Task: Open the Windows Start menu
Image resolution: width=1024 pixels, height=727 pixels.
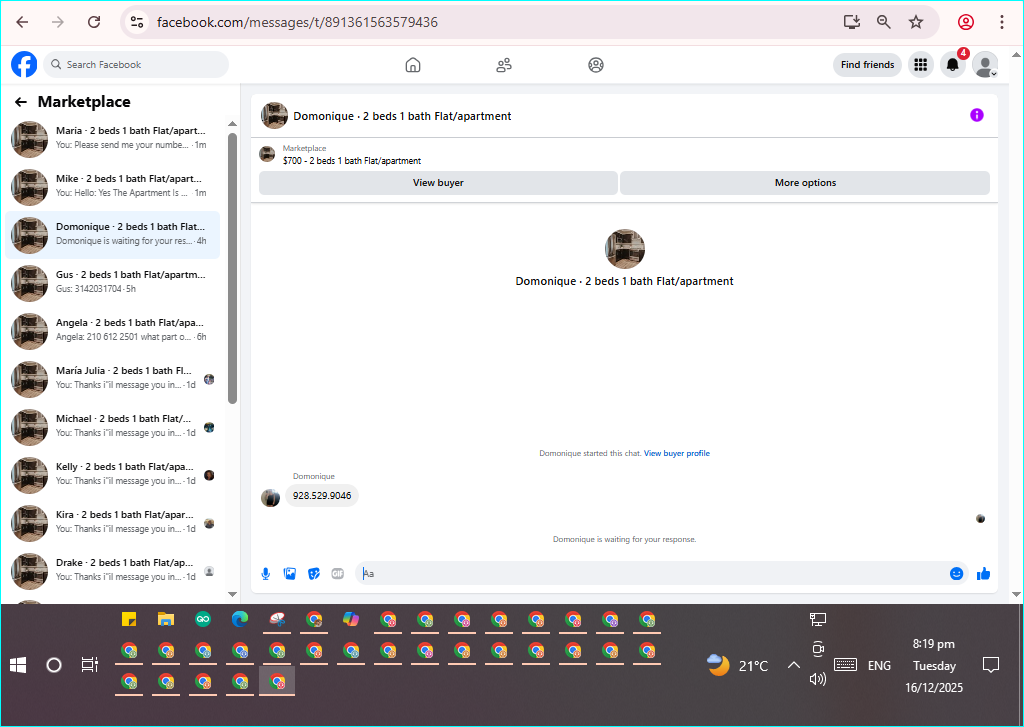Action: tap(18, 666)
